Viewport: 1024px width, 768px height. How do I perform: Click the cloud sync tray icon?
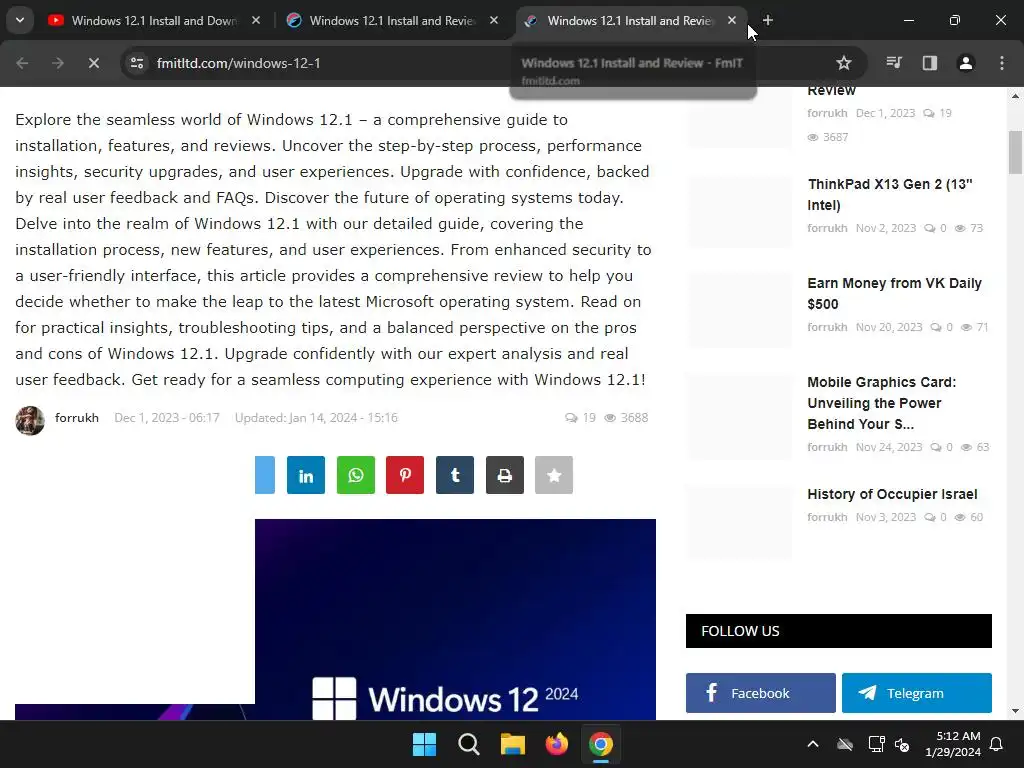pyautogui.click(x=845, y=744)
